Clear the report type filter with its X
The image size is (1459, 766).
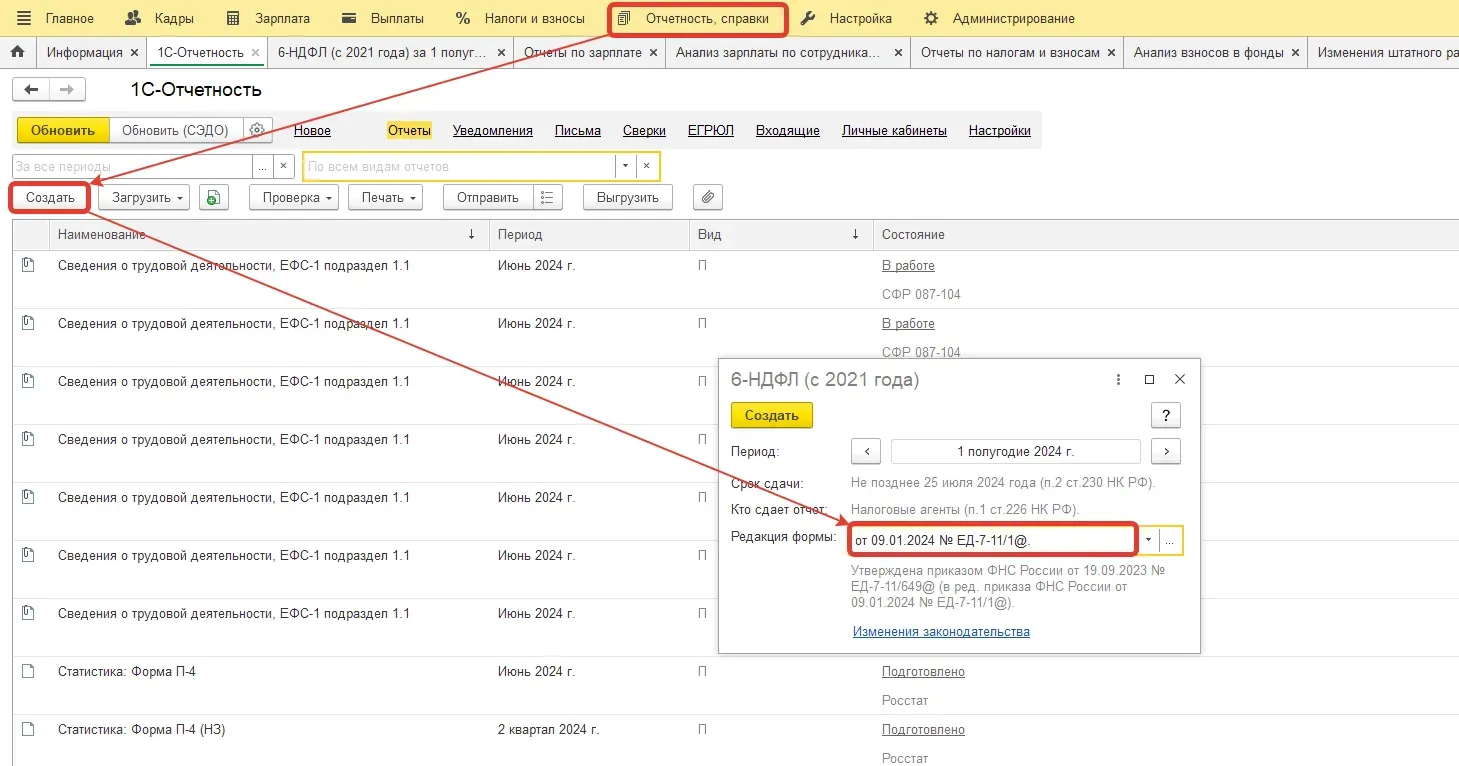coord(647,167)
